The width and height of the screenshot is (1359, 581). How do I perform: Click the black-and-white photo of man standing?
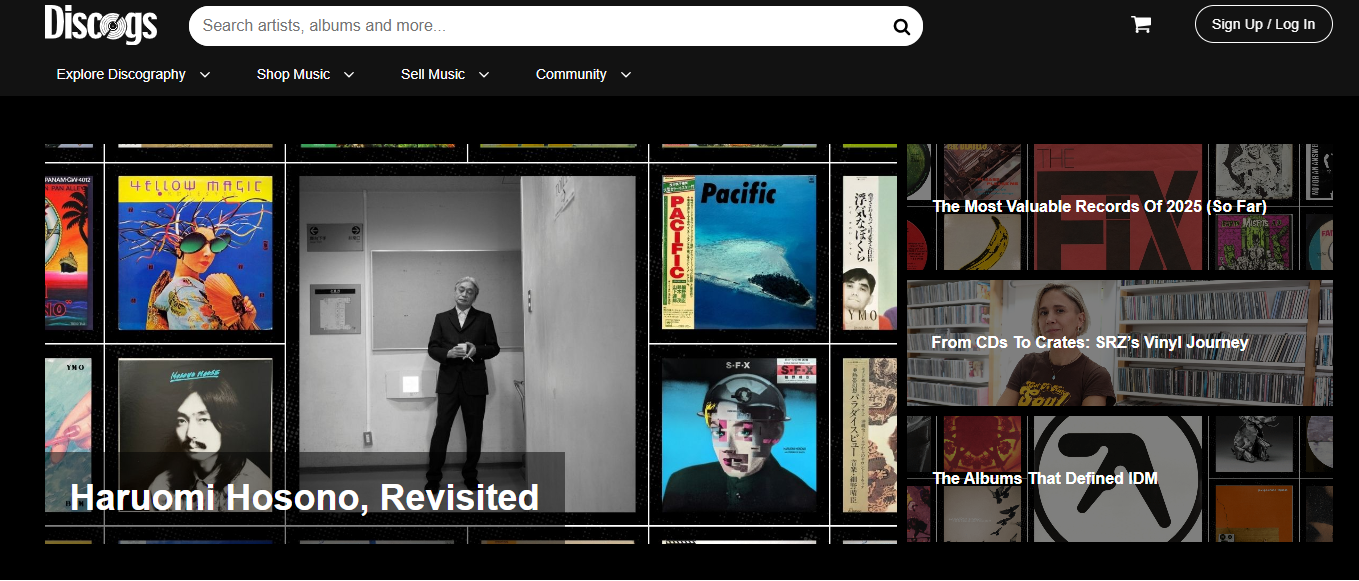[x=467, y=344]
